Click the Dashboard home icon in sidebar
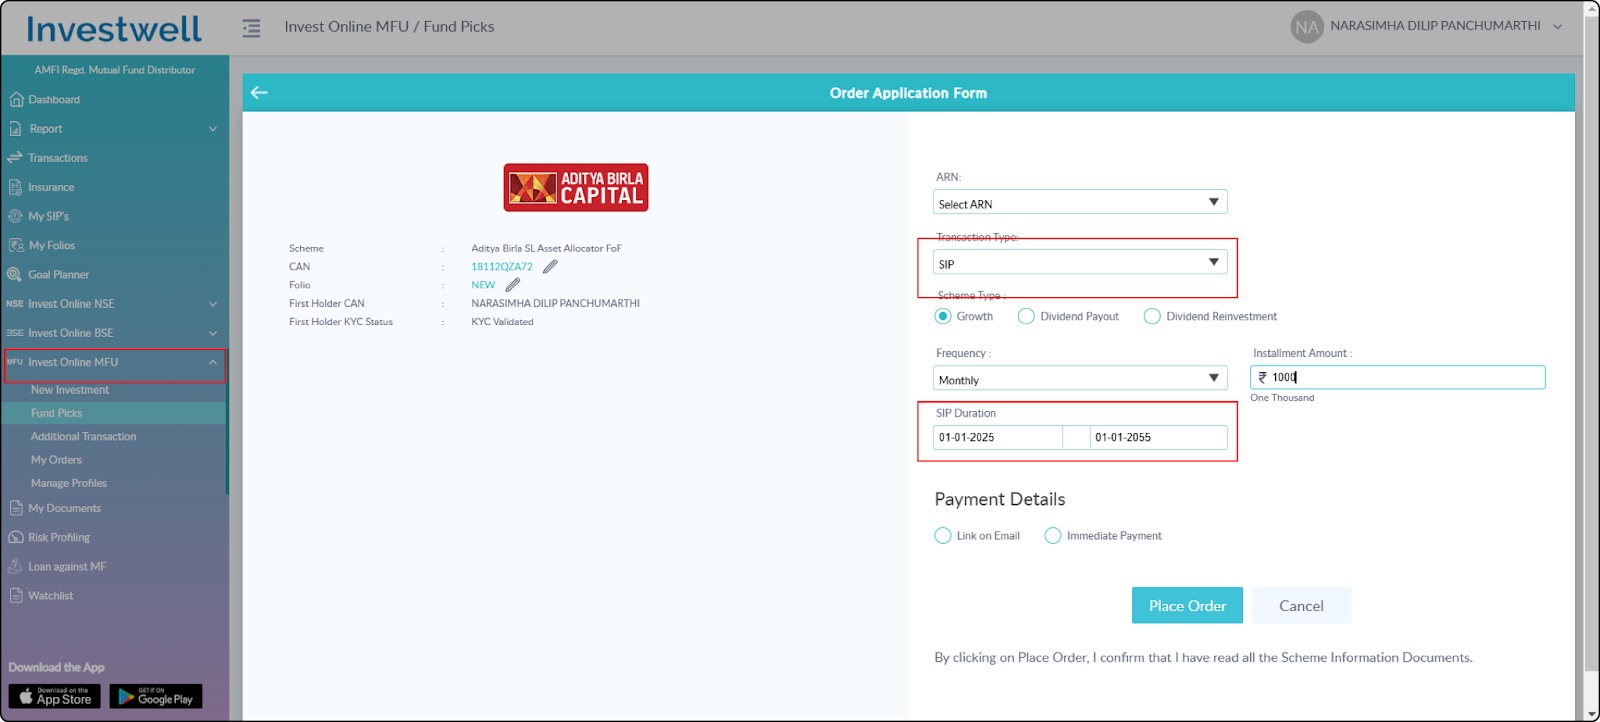The width and height of the screenshot is (1600, 722). pyautogui.click(x=16, y=99)
